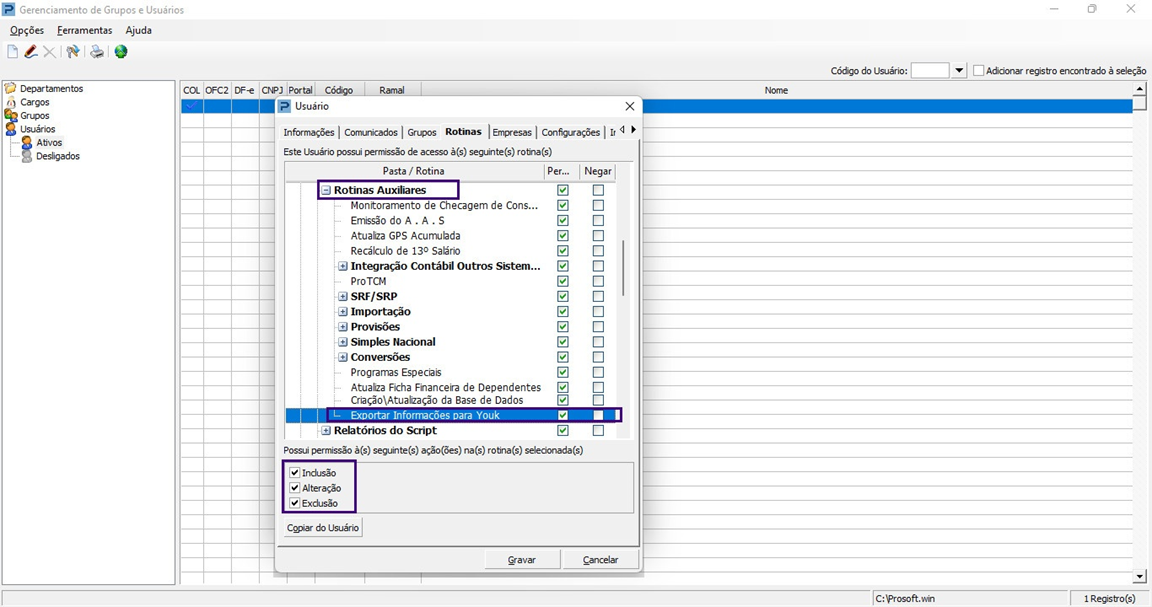Select the Cargos icon in tree
Image resolution: width=1152 pixels, height=607 pixels.
(11, 102)
